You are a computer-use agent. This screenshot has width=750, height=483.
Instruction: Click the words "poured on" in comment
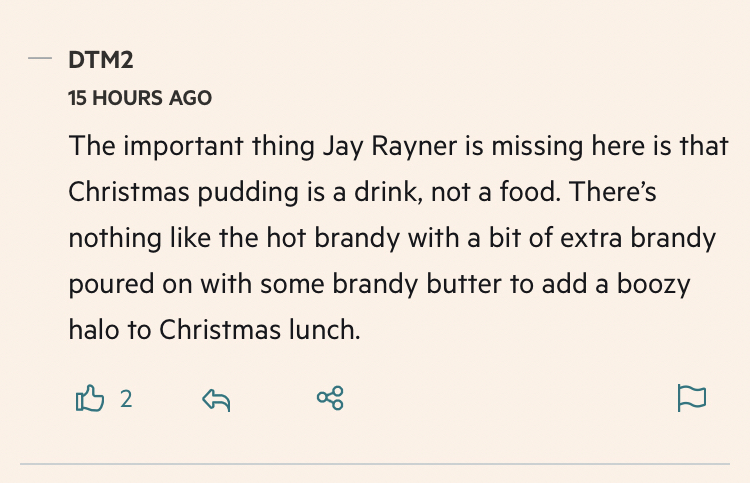tap(133, 283)
